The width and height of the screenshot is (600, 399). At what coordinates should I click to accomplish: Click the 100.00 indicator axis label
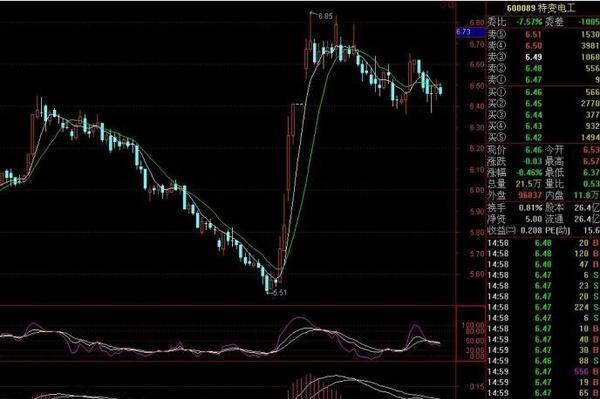[x=473, y=325]
